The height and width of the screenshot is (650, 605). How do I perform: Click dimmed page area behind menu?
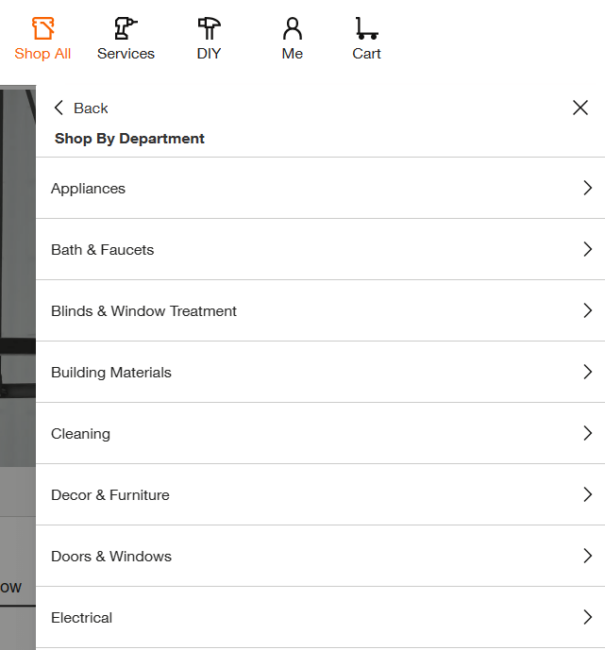17,300
